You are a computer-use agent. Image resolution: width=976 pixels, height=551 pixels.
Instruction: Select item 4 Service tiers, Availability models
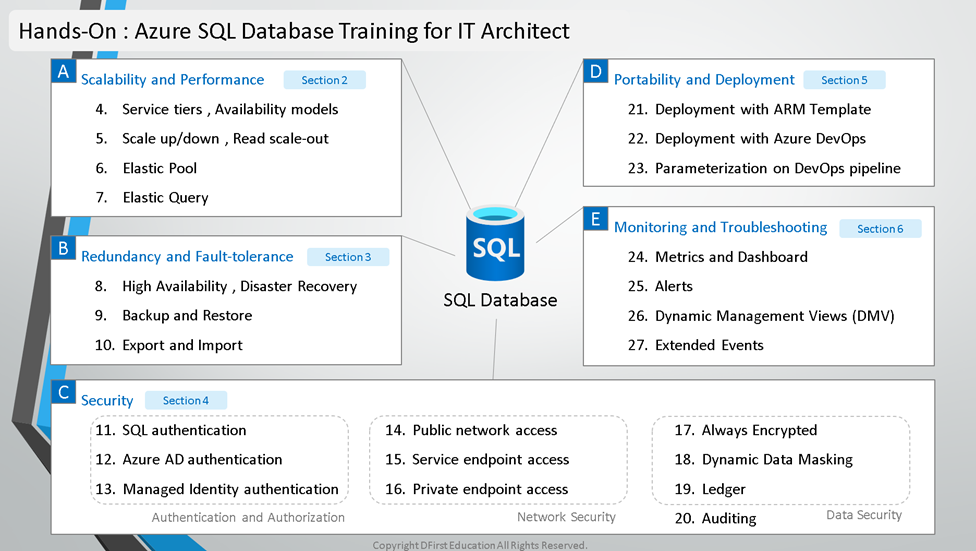coord(217,110)
